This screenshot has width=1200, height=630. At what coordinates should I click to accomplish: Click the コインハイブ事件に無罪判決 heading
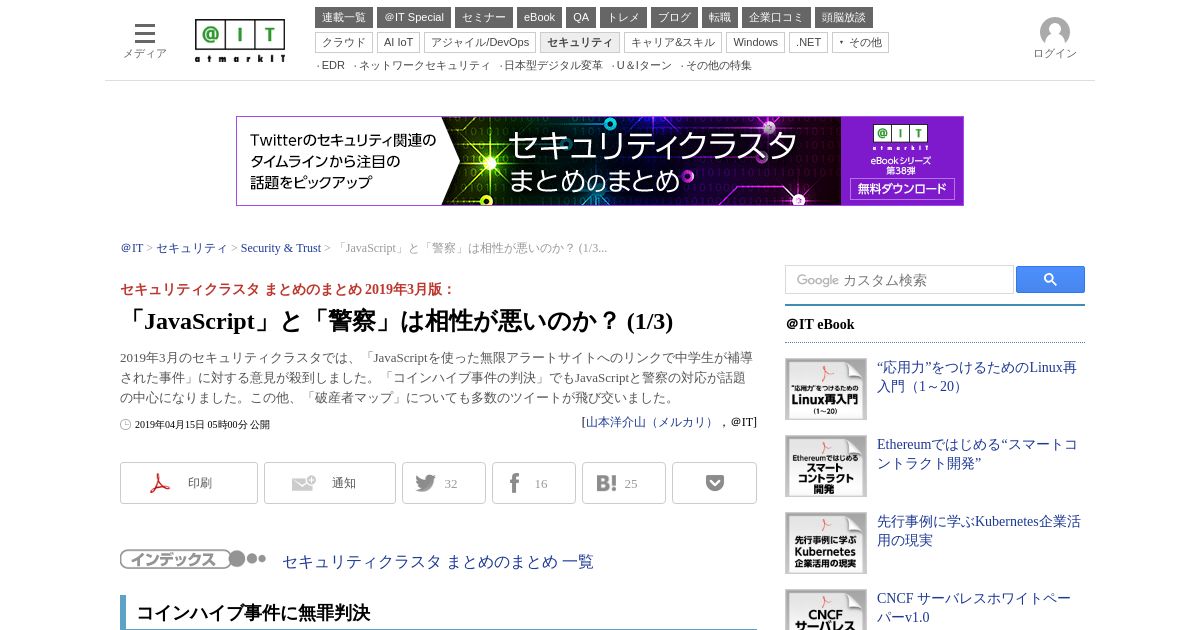tap(253, 613)
